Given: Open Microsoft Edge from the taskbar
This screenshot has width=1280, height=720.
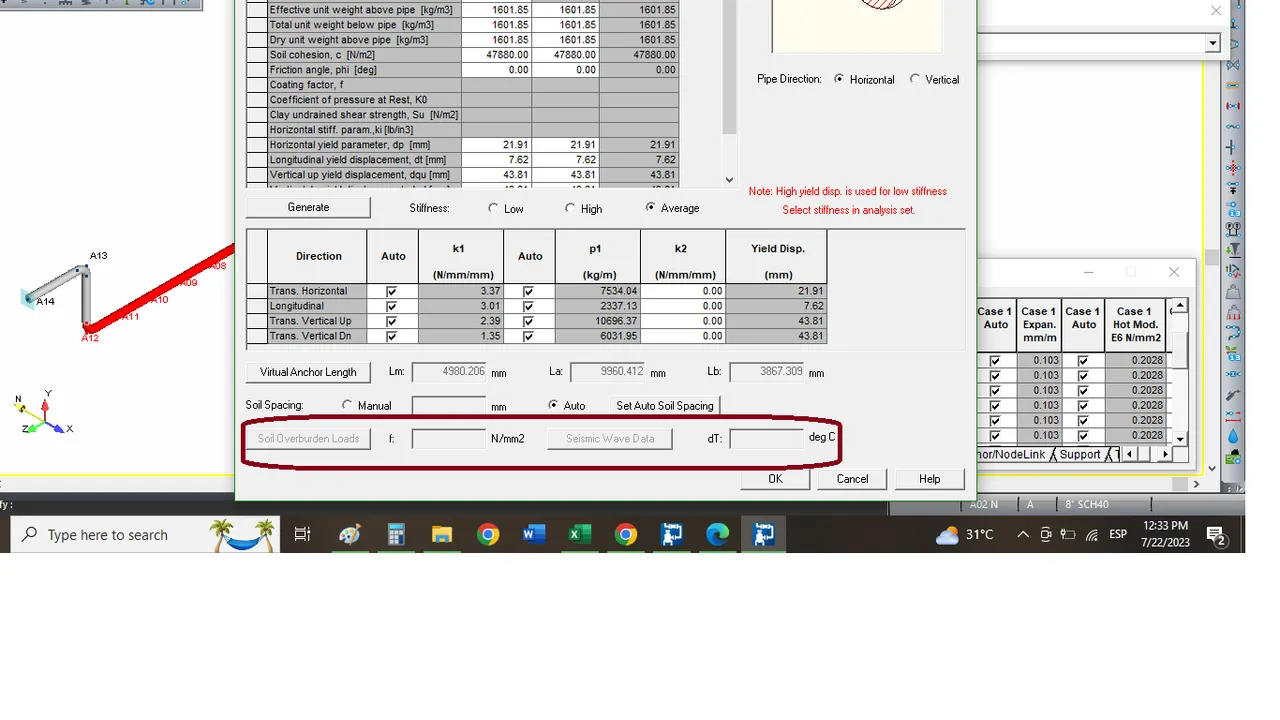Looking at the screenshot, I should [x=717, y=535].
